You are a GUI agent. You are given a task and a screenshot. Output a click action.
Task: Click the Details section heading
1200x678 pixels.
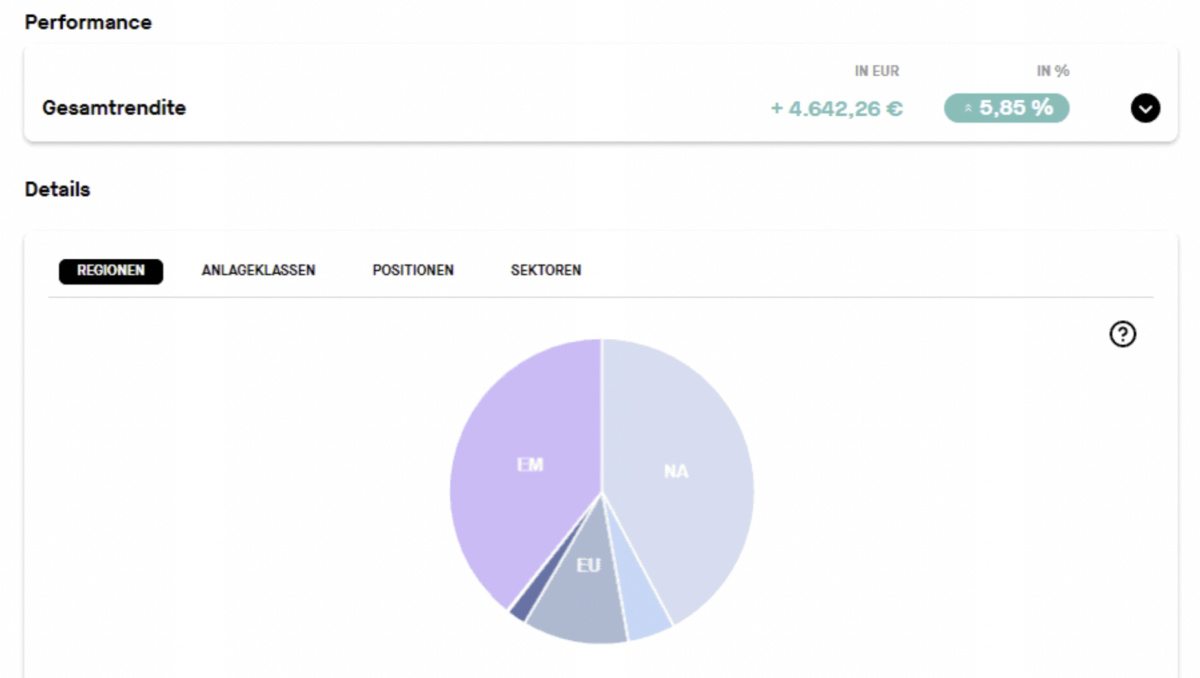pyautogui.click(x=56, y=189)
